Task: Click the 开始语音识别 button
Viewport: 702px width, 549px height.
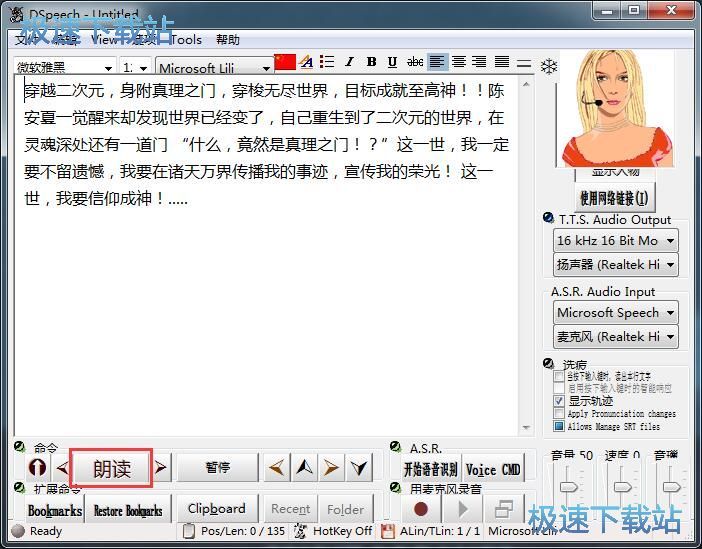Action: coord(431,469)
